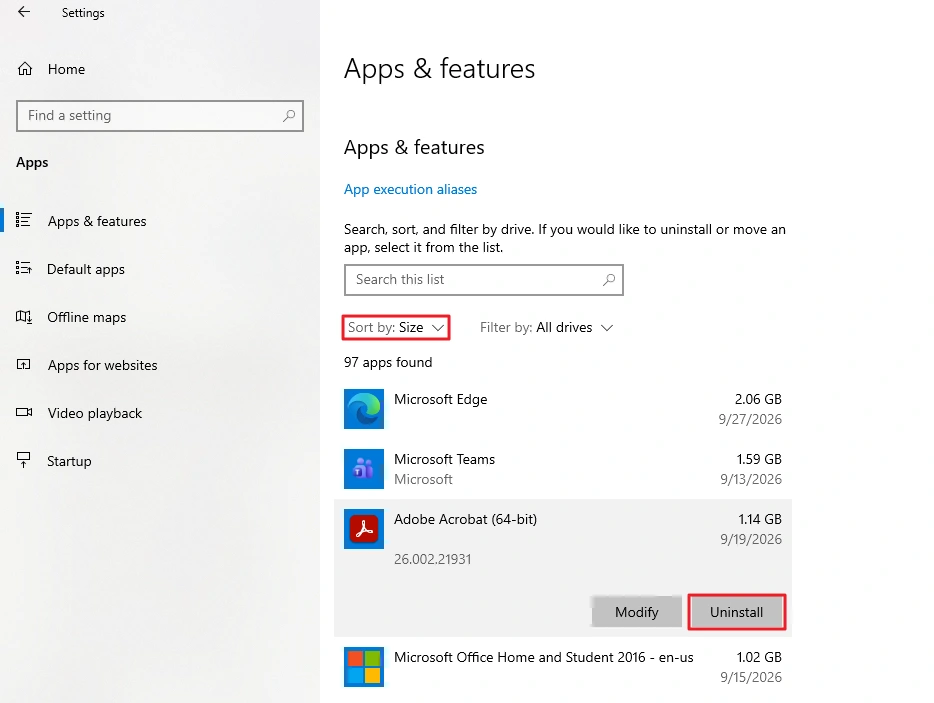Click the Apps for websites icon
The height and width of the screenshot is (703, 934).
pos(24,365)
